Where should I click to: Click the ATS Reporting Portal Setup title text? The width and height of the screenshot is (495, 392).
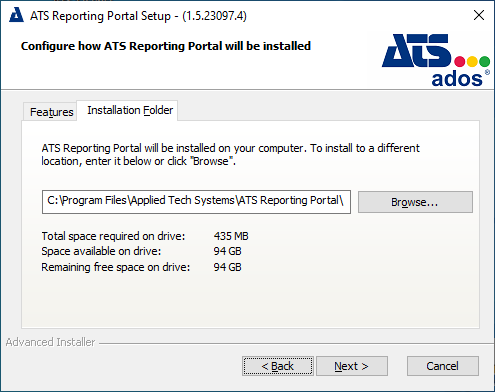[138, 16]
